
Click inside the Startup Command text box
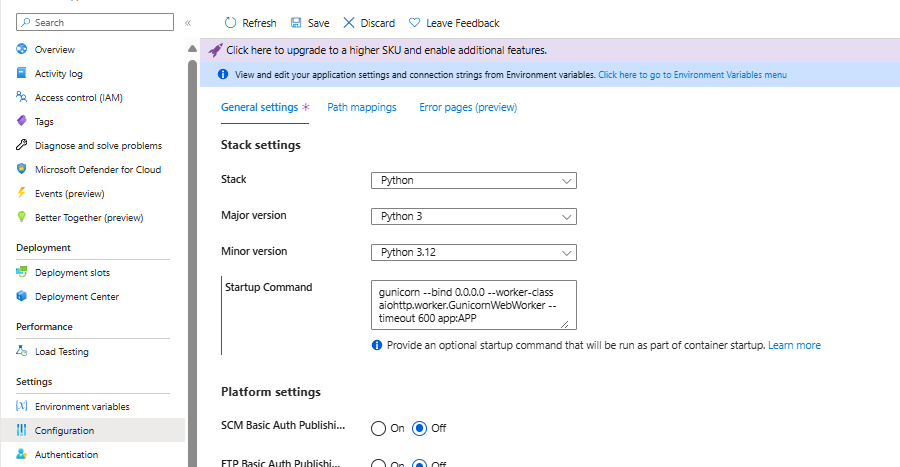(x=474, y=305)
